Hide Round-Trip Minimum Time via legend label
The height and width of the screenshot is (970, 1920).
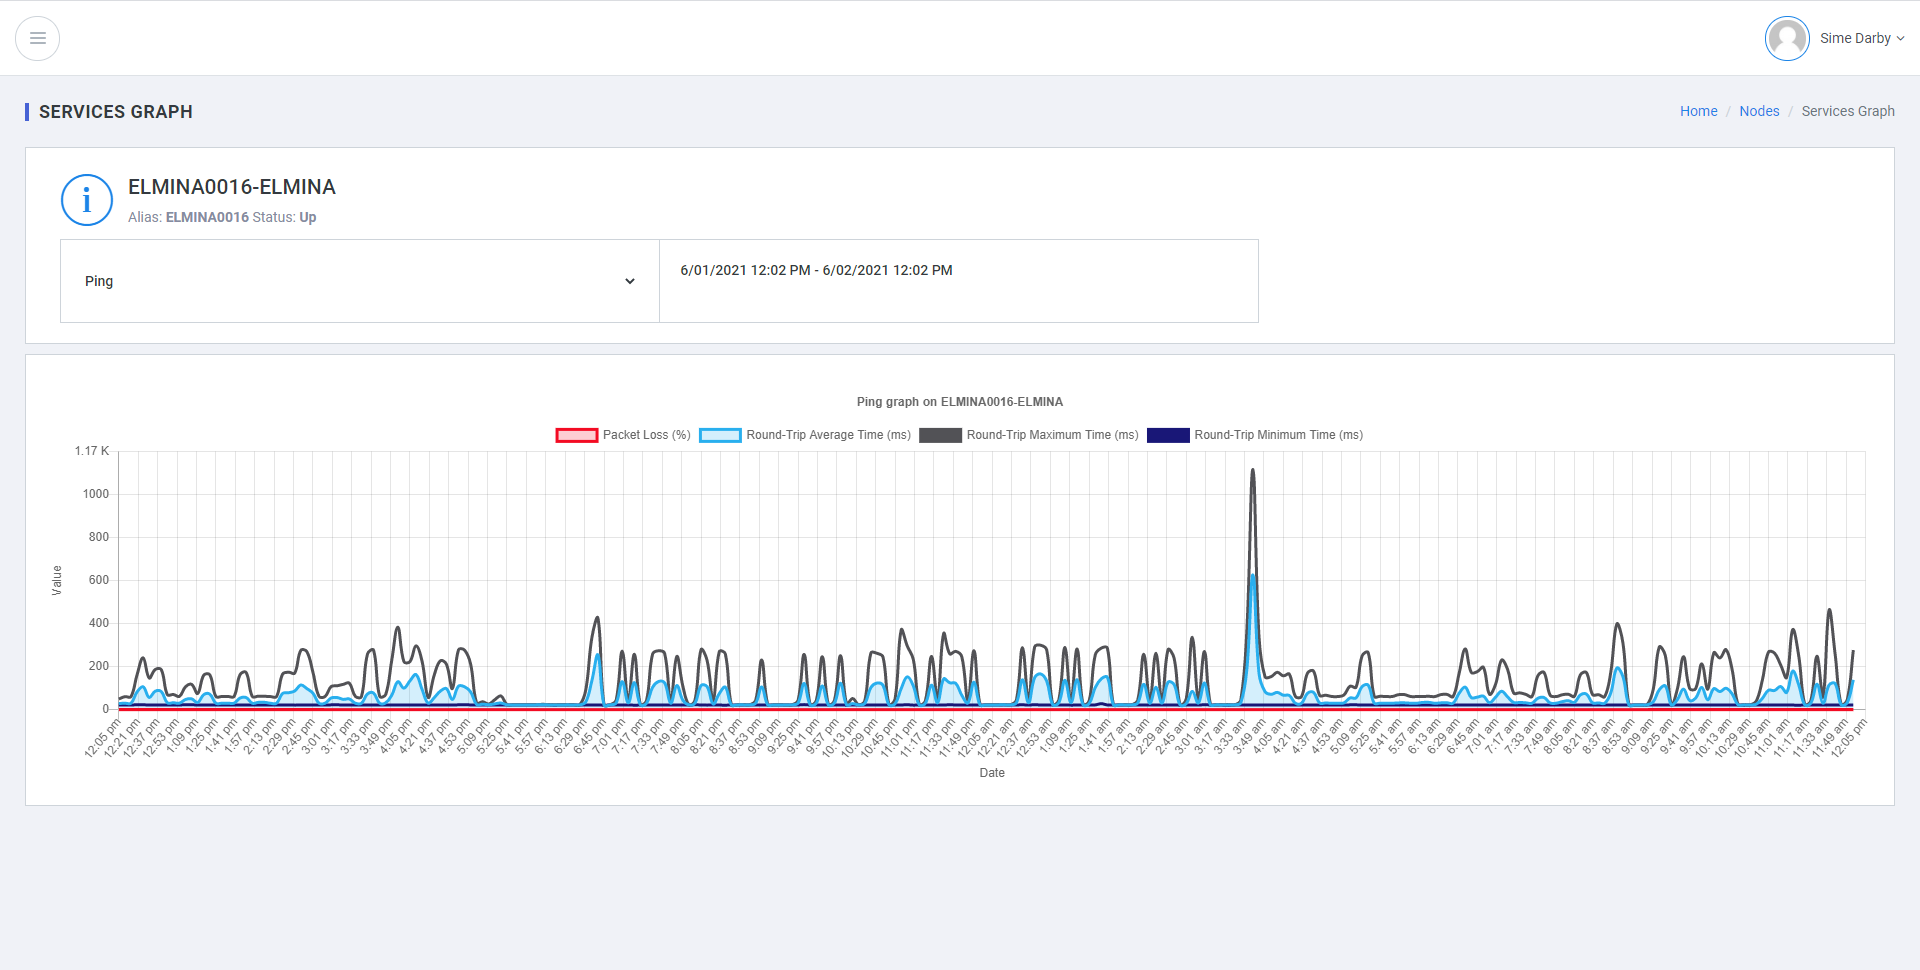coord(1278,435)
